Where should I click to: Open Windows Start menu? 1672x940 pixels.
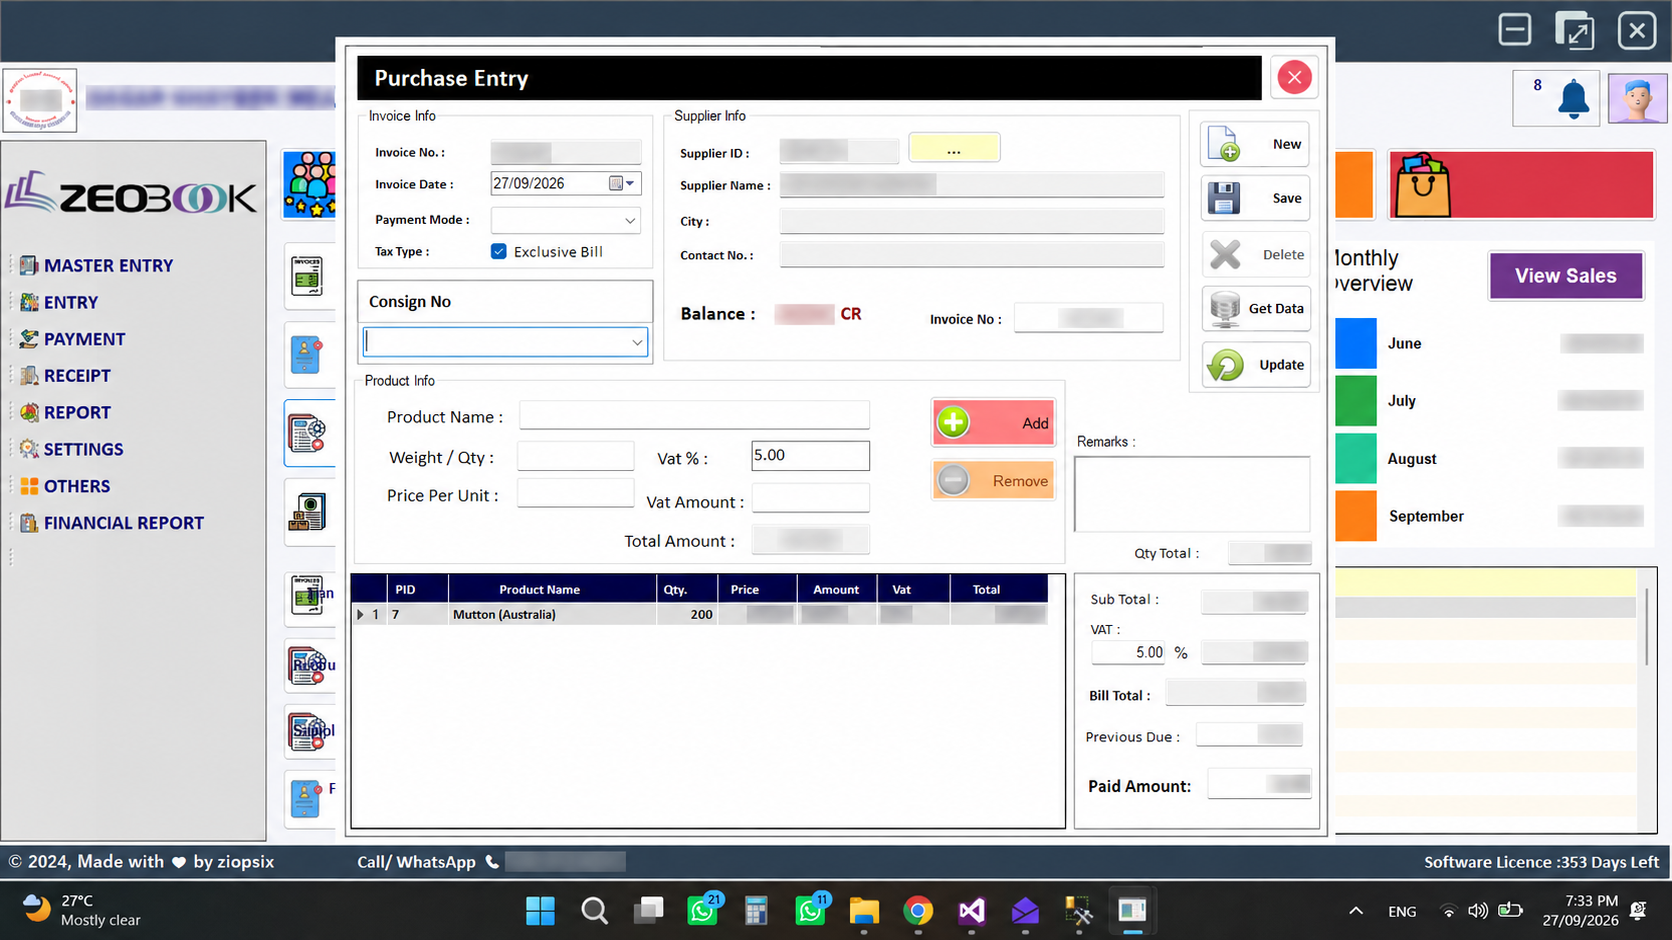pyautogui.click(x=540, y=911)
